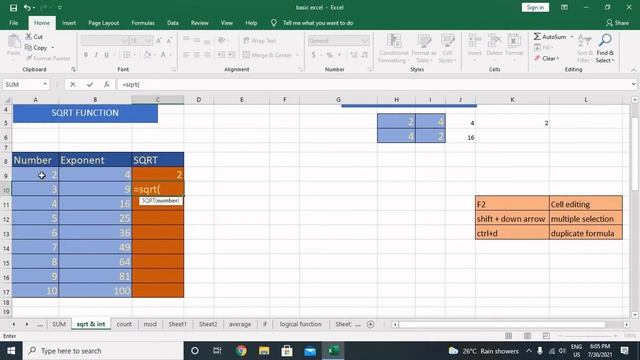Image resolution: width=640 pixels, height=360 pixels.
Task: Click the lightbulb Tell me icon
Action: (273, 23)
